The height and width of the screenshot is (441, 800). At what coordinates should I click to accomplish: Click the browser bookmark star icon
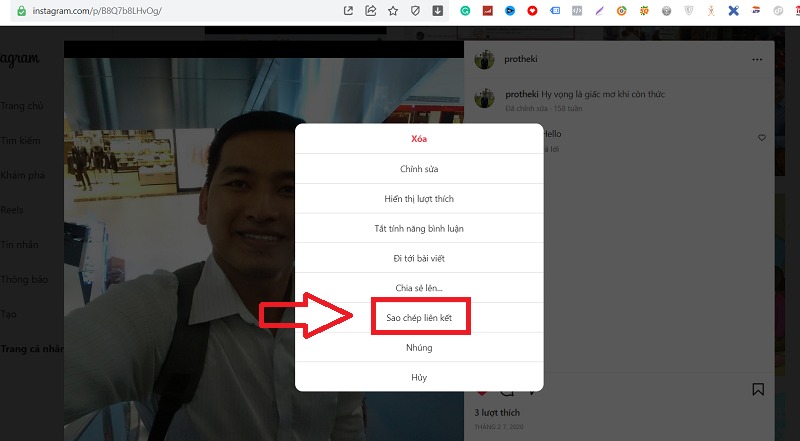coord(393,11)
